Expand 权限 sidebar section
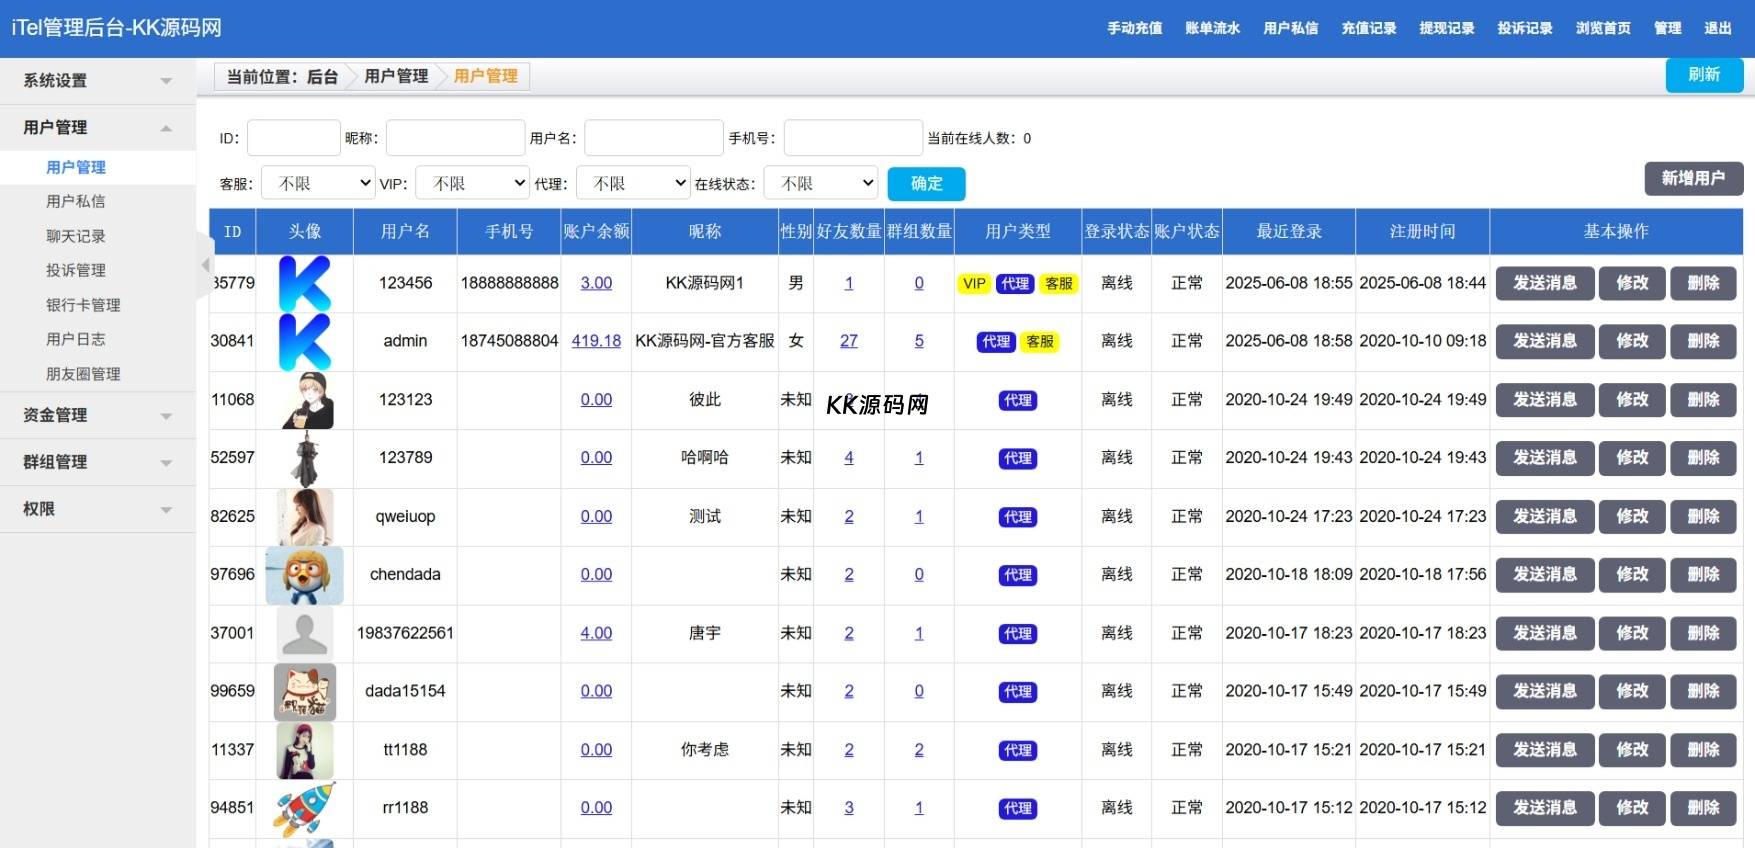 98,509
